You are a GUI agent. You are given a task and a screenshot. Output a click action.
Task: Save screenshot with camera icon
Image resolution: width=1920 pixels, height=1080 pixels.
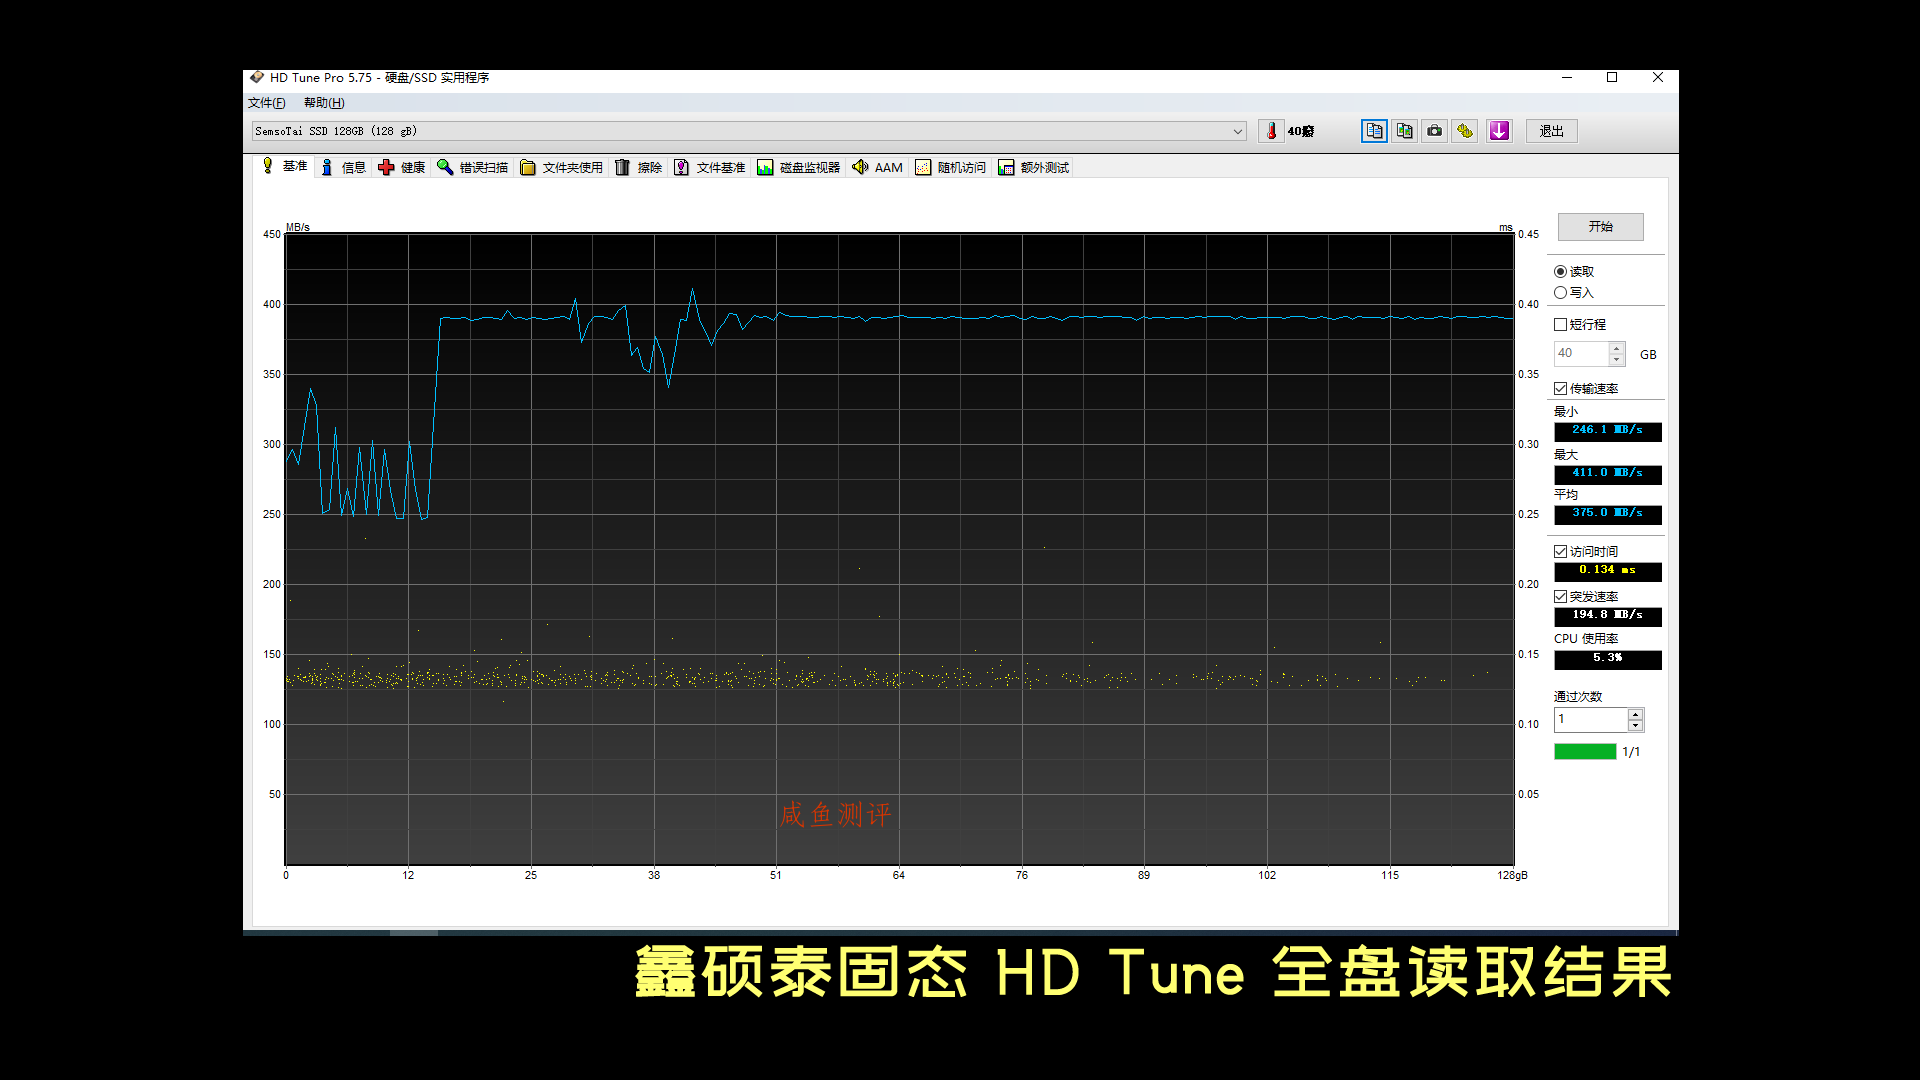point(1434,131)
